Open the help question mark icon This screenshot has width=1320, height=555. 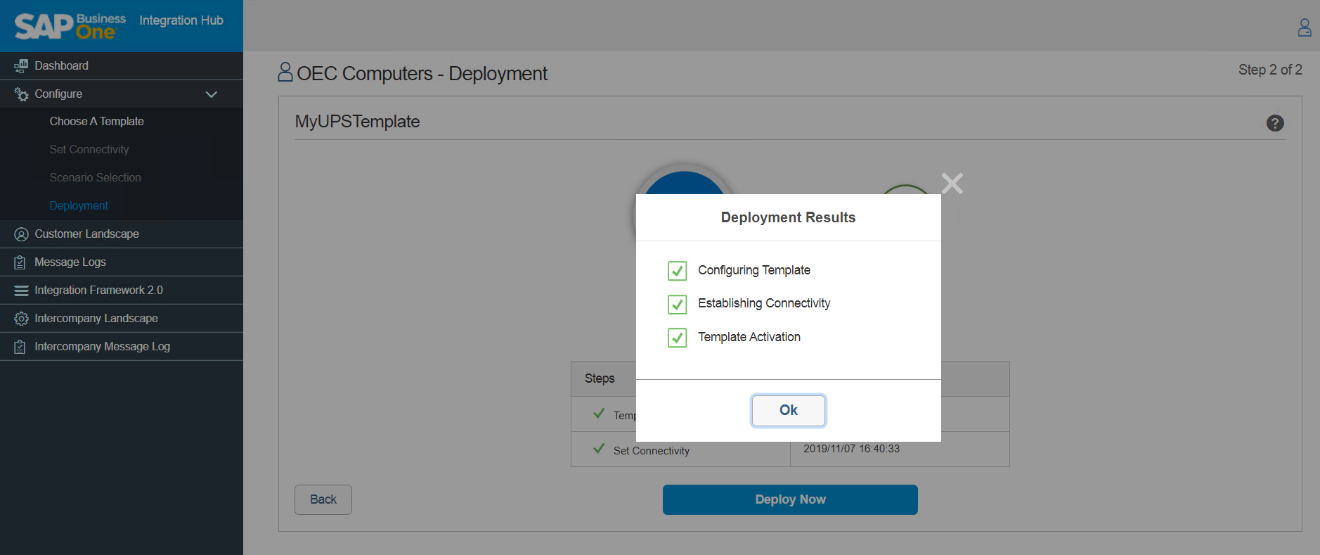click(x=1275, y=123)
